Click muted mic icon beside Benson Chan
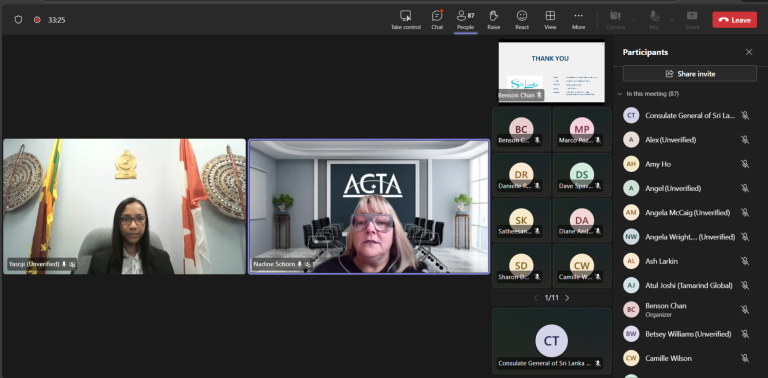 pos(744,309)
